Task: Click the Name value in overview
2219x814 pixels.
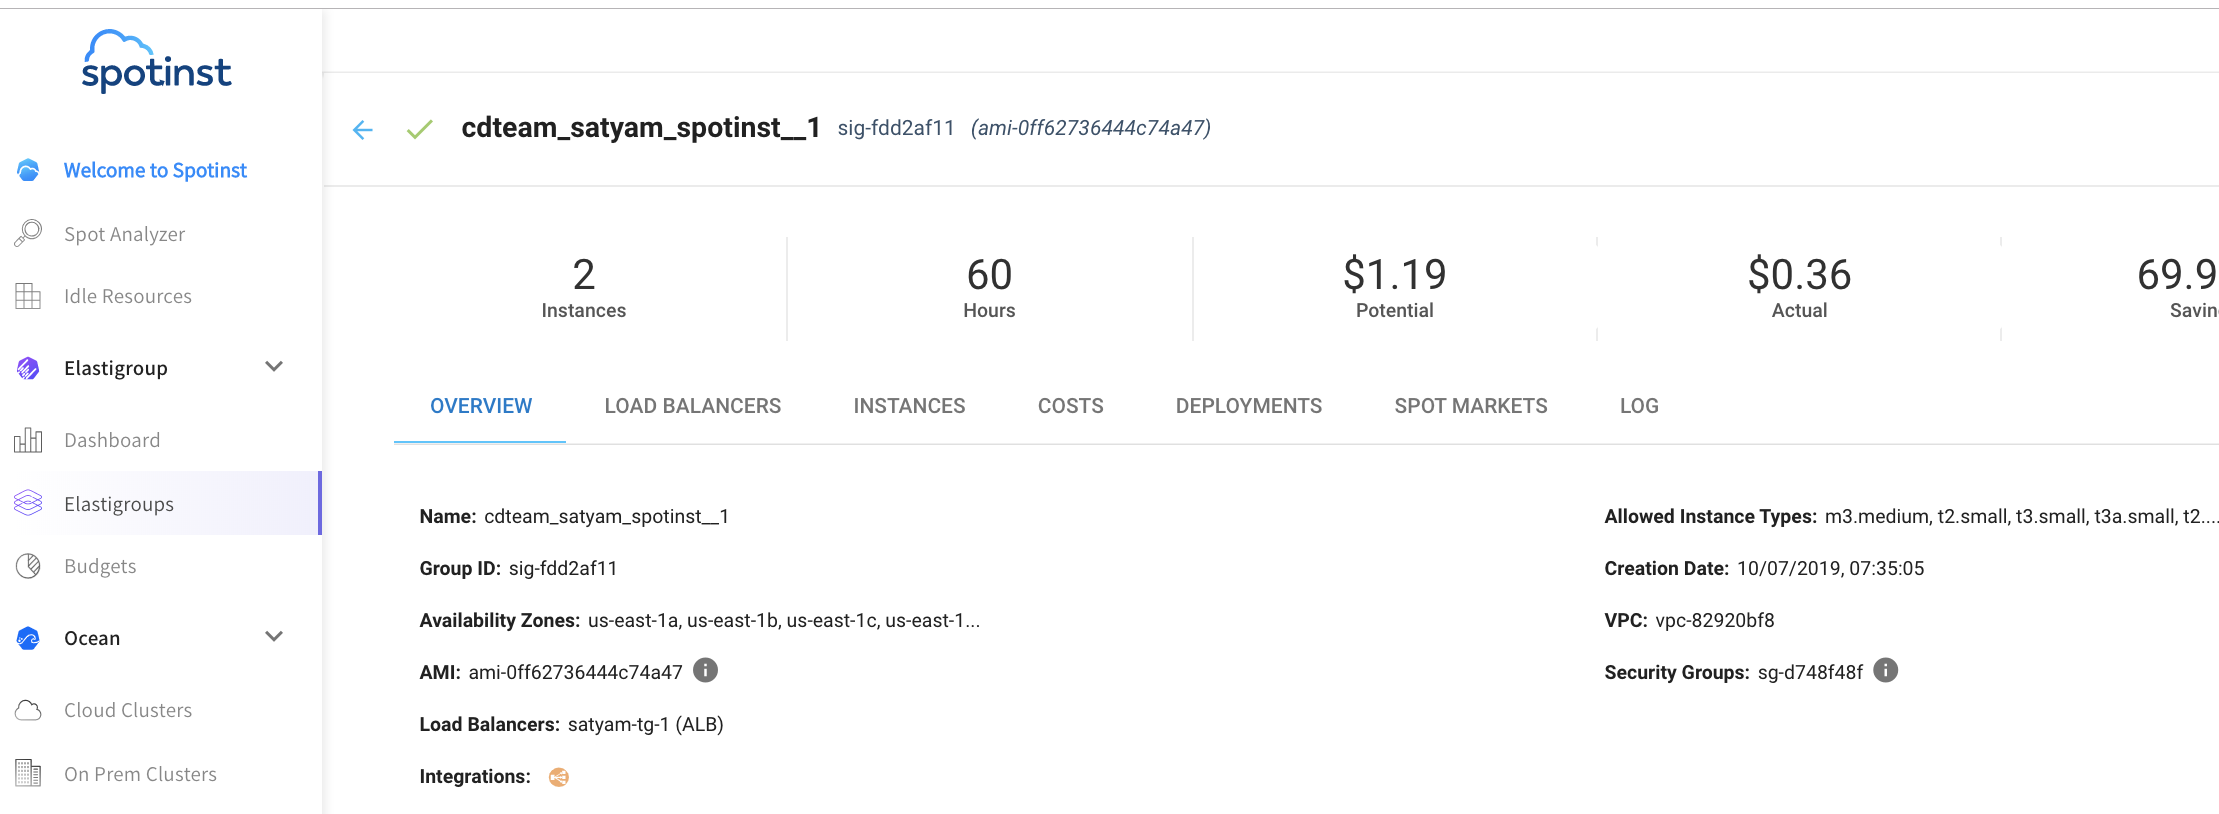Action: pyautogui.click(x=606, y=517)
